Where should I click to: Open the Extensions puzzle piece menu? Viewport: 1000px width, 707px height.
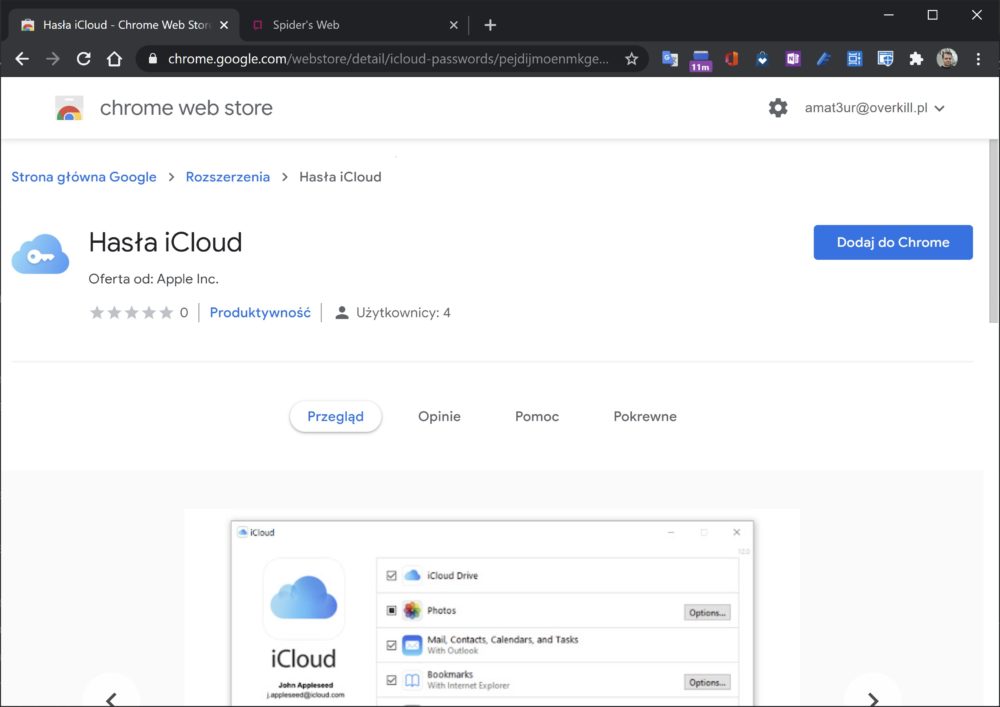tap(916, 59)
